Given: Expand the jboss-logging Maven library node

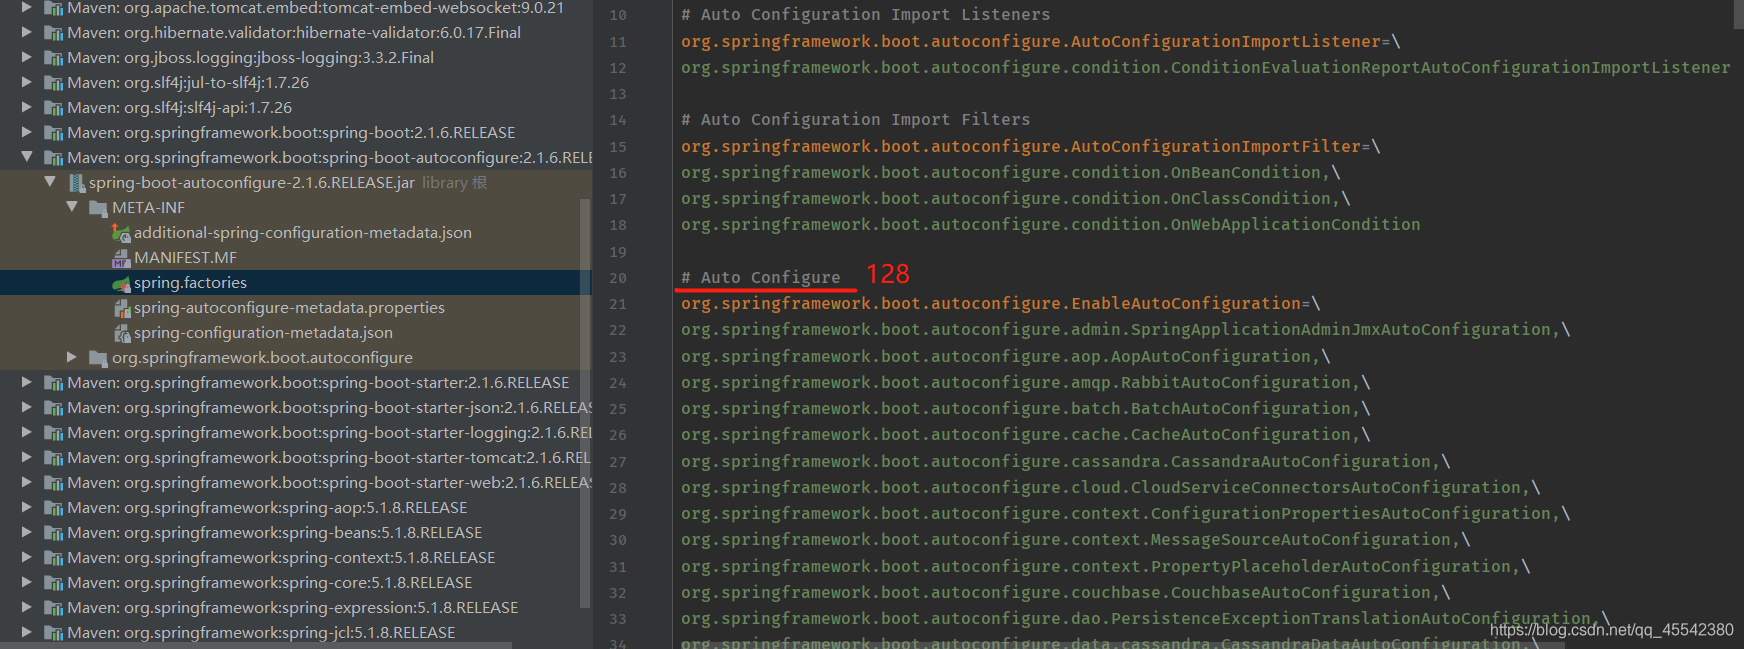Looking at the screenshot, I should [26, 58].
